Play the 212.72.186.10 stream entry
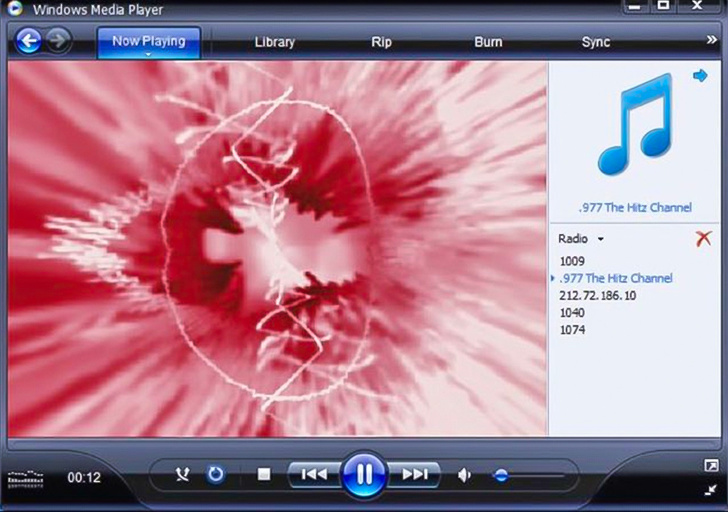Image resolution: width=728 pixels, height=512 pixels. tap(597, 296)
